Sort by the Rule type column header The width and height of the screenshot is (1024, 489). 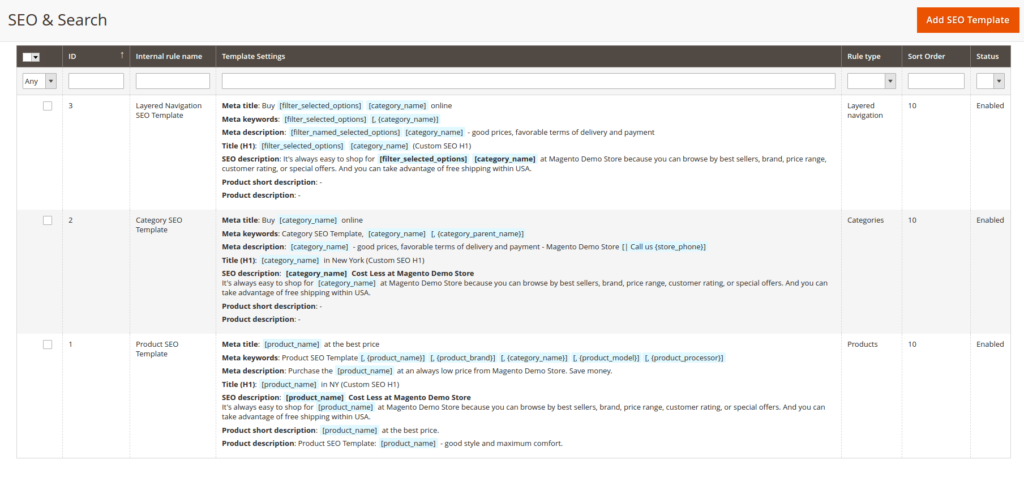(x=863, y=57)
